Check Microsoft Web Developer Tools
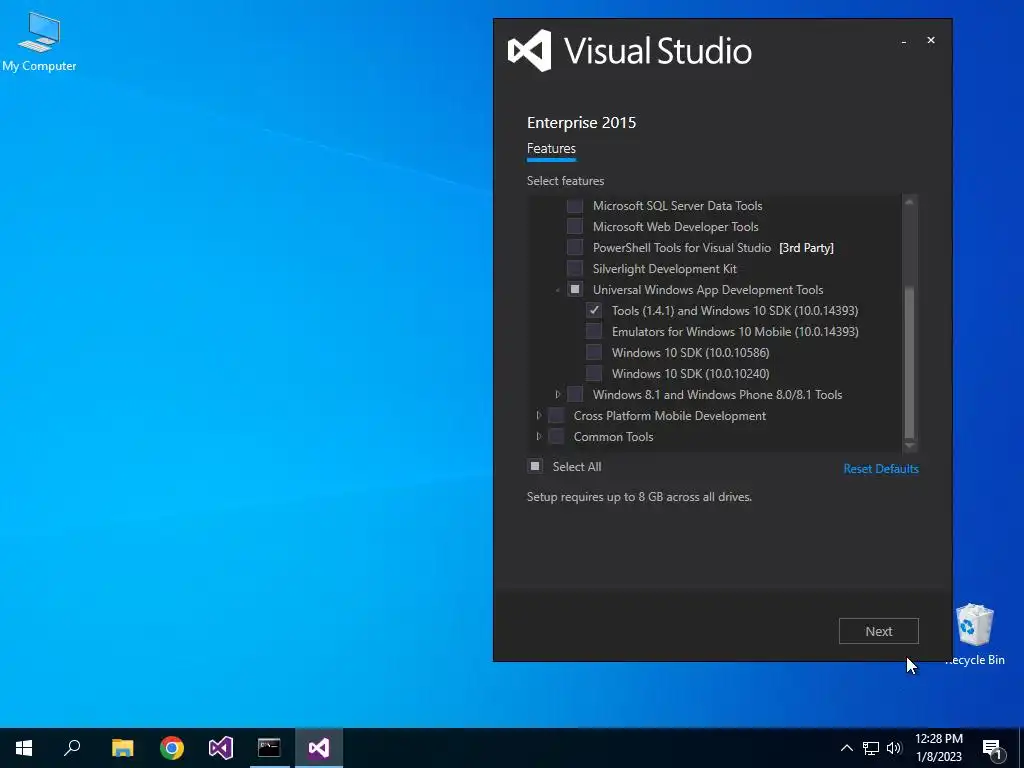1024x768 pixels. (575, 227)
